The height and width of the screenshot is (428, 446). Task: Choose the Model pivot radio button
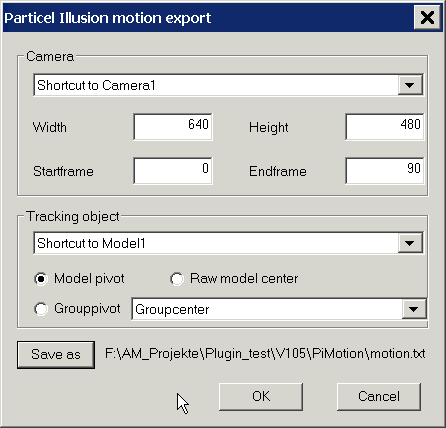click(x=41, y=279)
